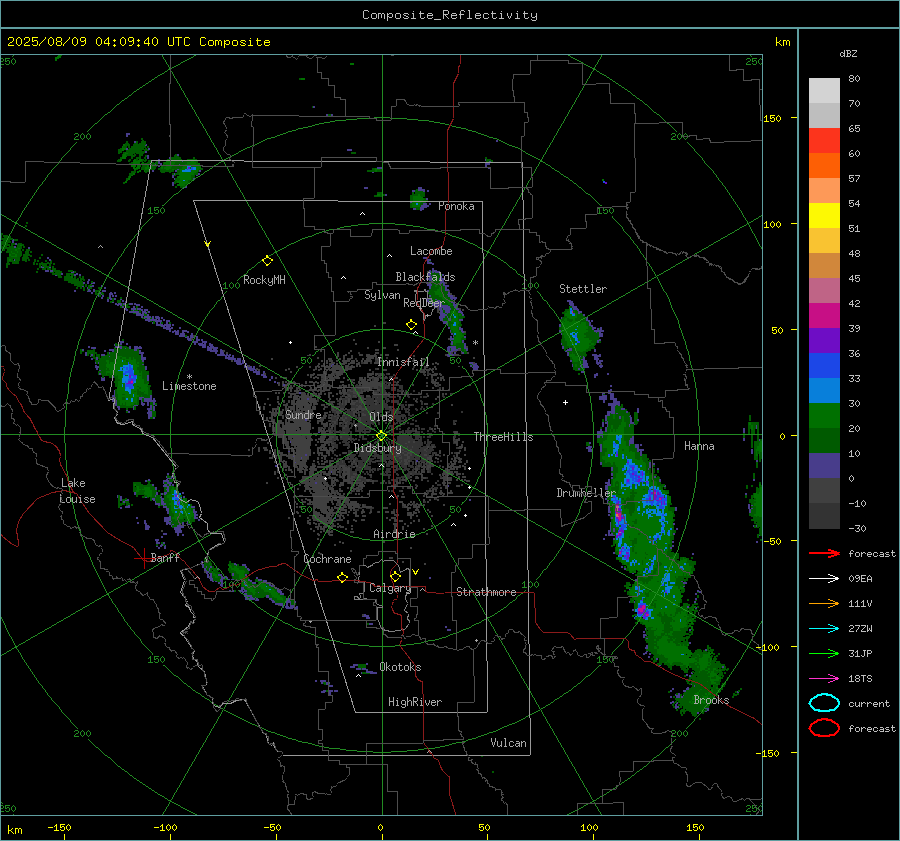
Task: Click the Cochrane town label
Action: [x=327, y=559]
